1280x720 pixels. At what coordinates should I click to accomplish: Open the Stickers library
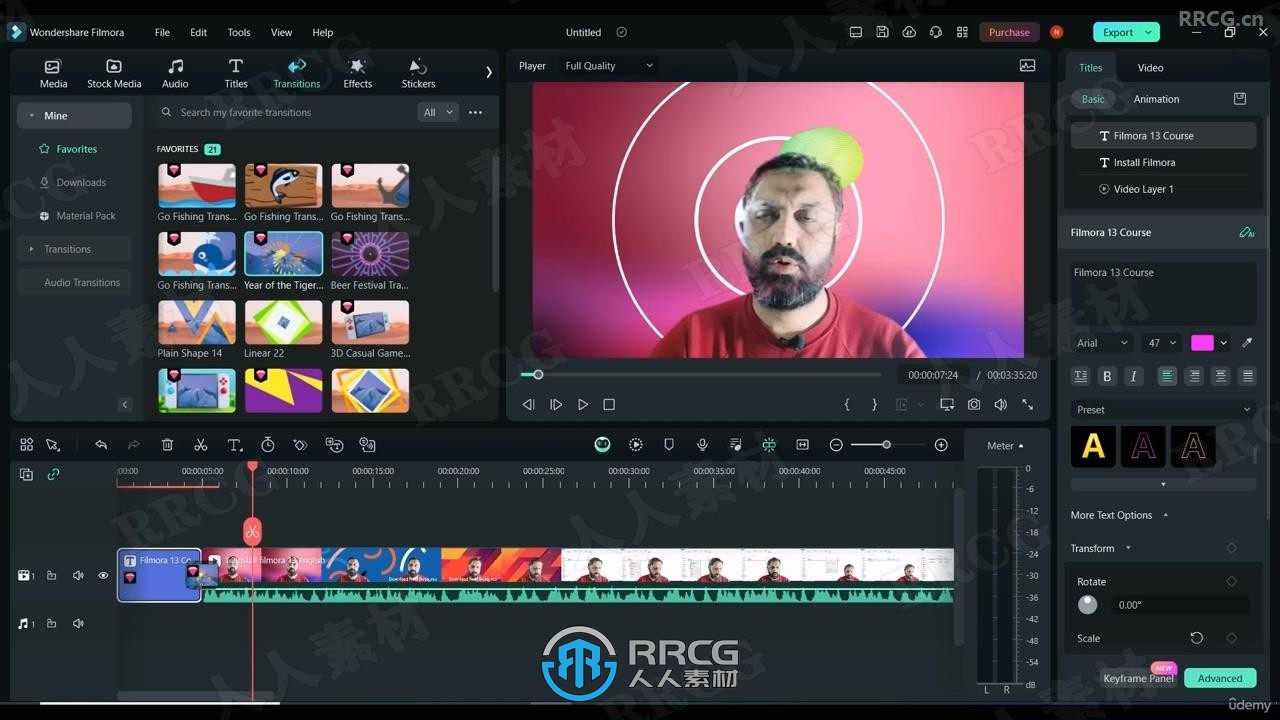[x=418, y=73]
